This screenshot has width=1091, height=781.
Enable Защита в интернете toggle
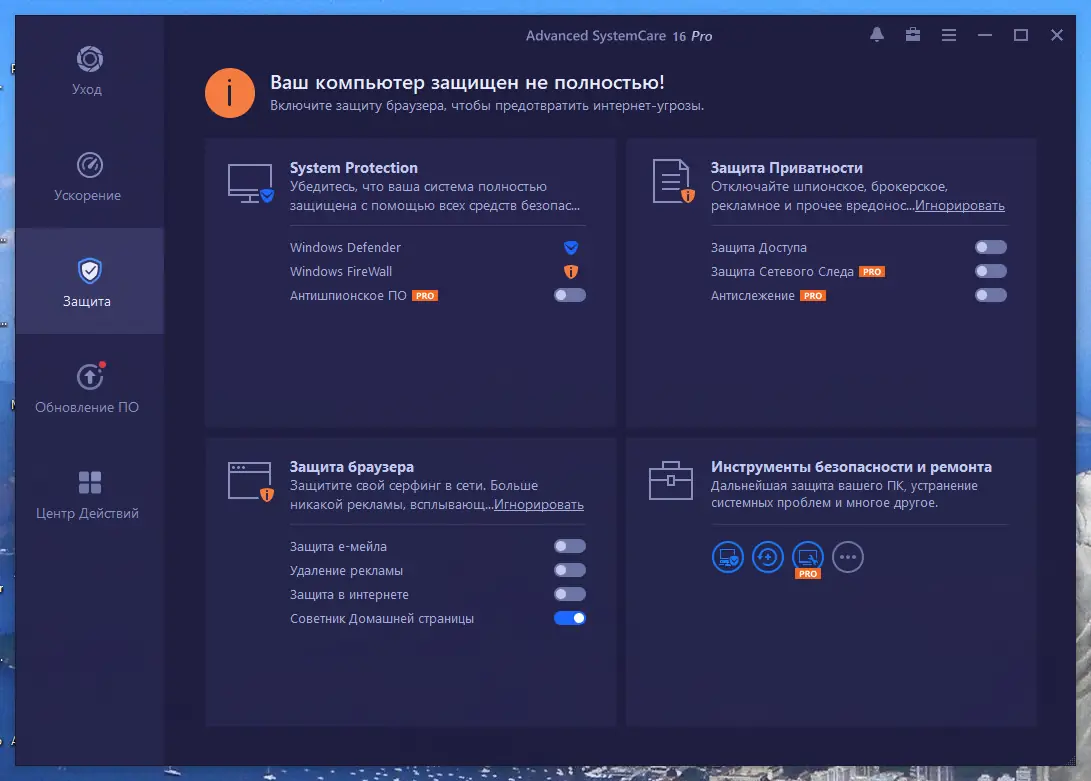coord(570,594)
